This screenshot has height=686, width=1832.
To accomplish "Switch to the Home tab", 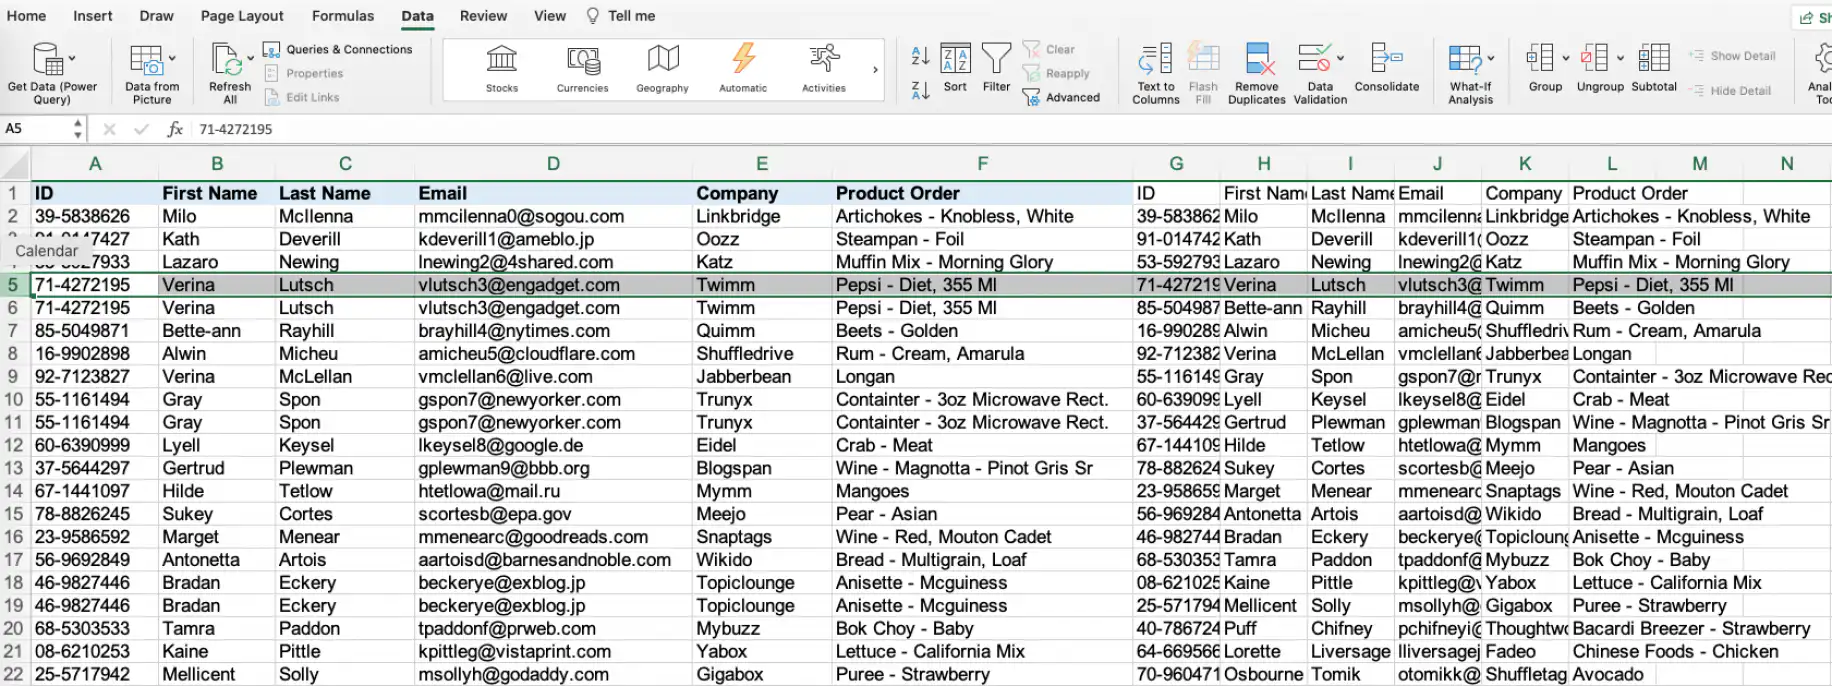I will click(26, 16).
